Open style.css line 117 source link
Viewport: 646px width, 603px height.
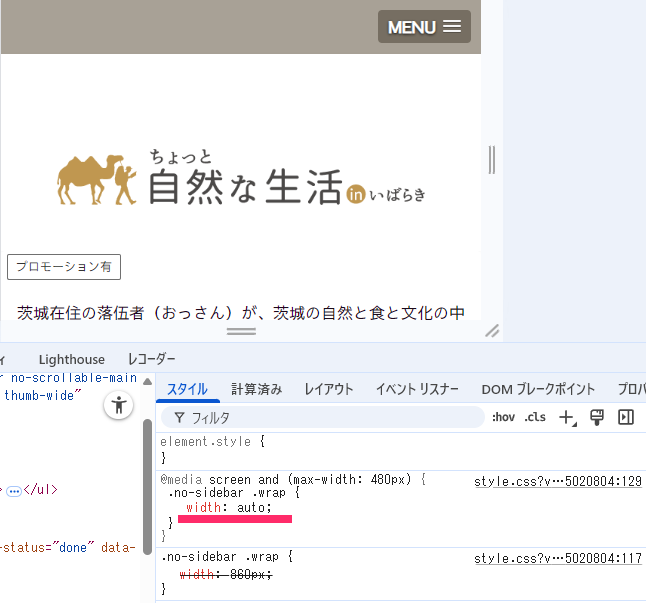coord(557,558)
